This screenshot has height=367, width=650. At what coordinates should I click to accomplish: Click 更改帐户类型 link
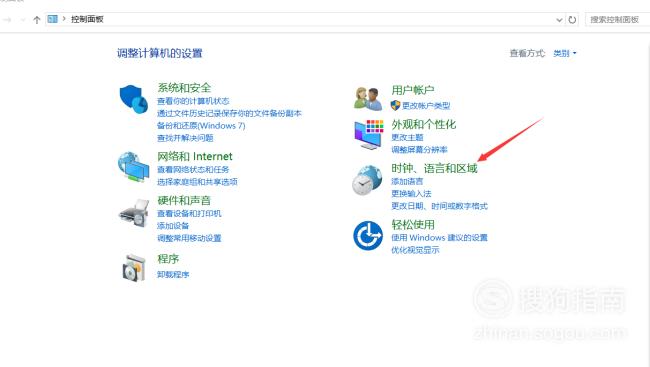[x=426, y=105]
